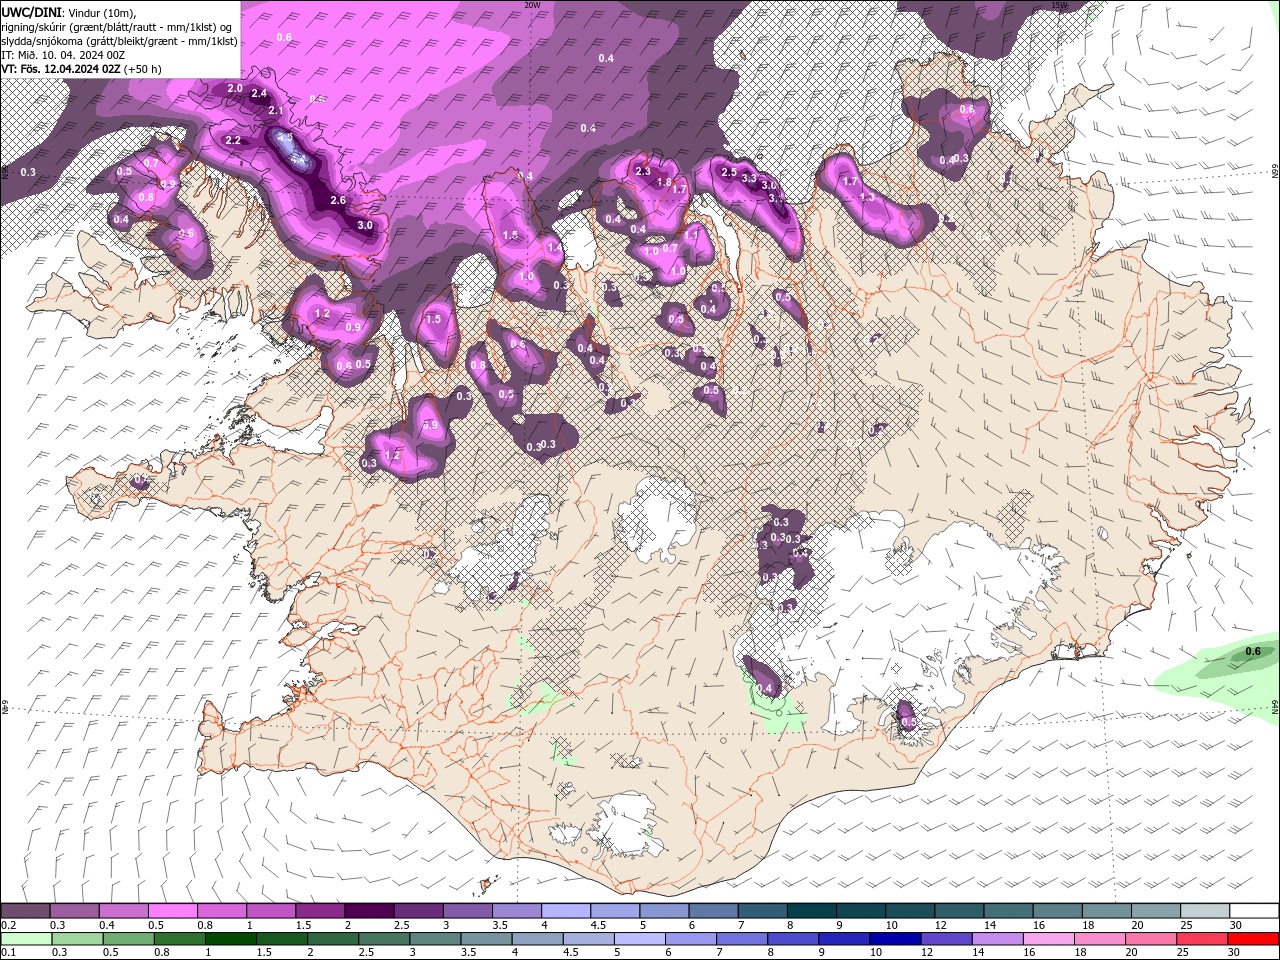Click the '0.2' label in the top legend row
The height and width of the screenshot is (960, 1280).
pyautogui.click(x=8, y=925)
